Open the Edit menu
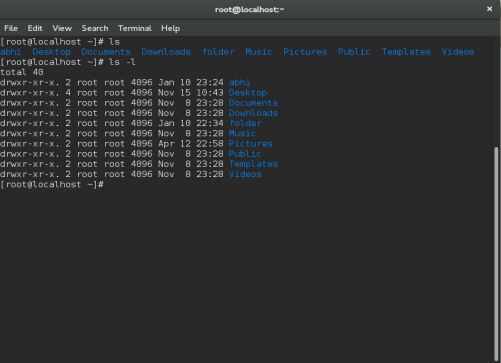The height and width of the screenshot is (363, 501). point(35,28)
